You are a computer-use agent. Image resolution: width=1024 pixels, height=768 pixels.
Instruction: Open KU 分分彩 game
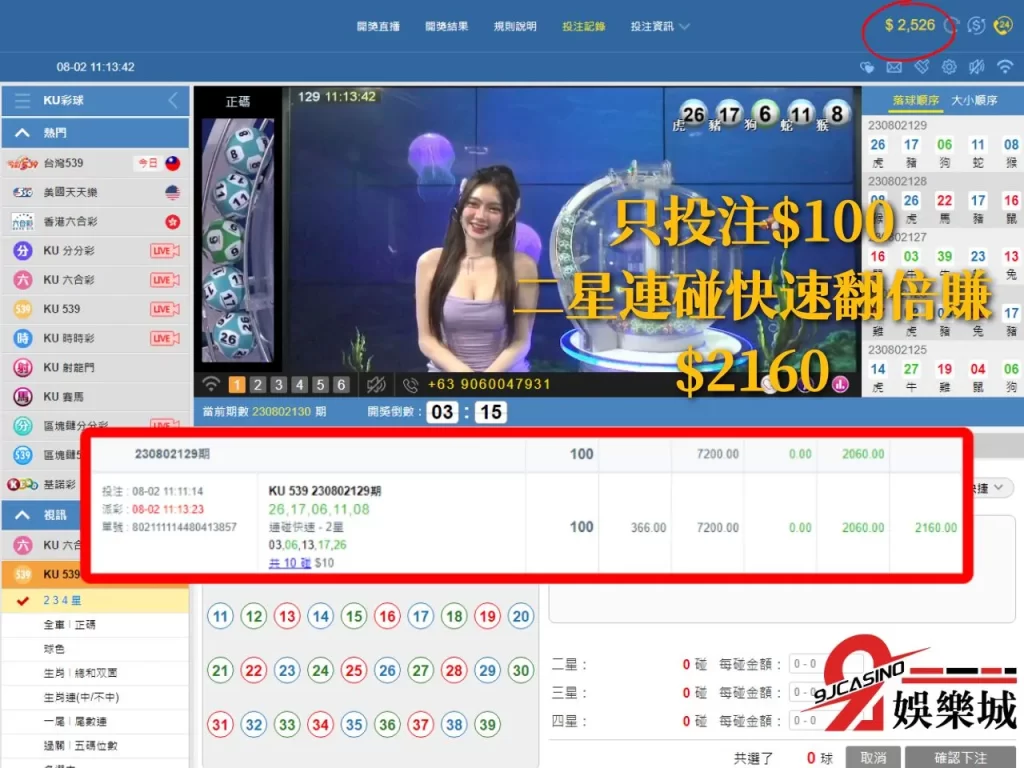point(95,251)
